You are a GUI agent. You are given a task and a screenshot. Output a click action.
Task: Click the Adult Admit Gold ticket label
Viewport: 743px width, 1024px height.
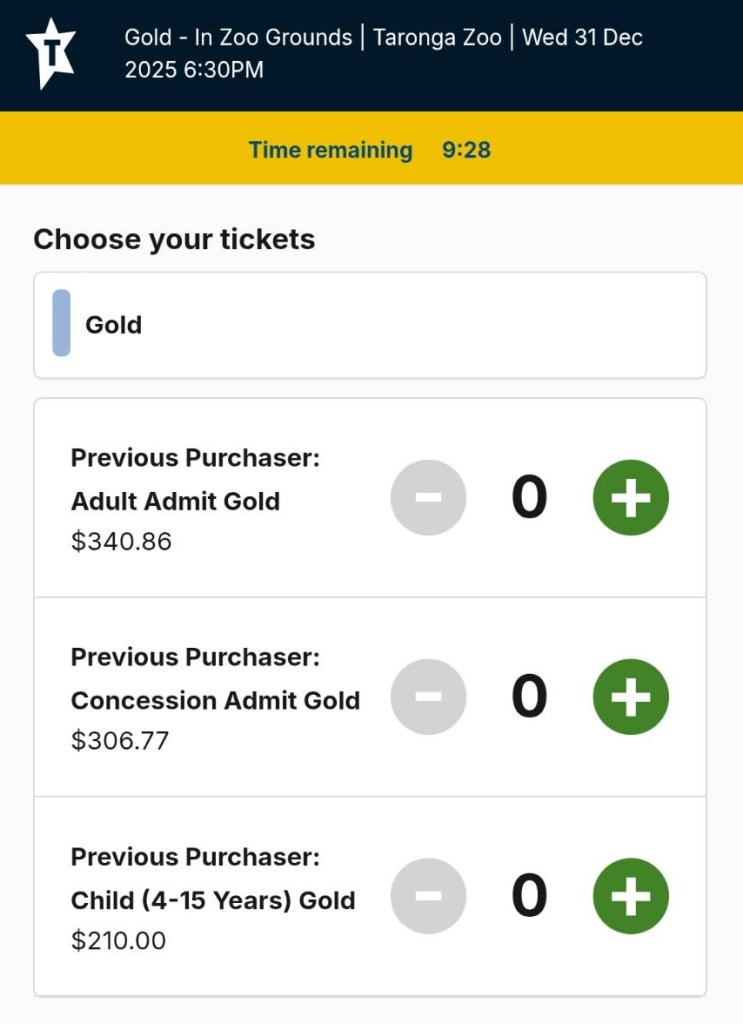click(175, 501)
